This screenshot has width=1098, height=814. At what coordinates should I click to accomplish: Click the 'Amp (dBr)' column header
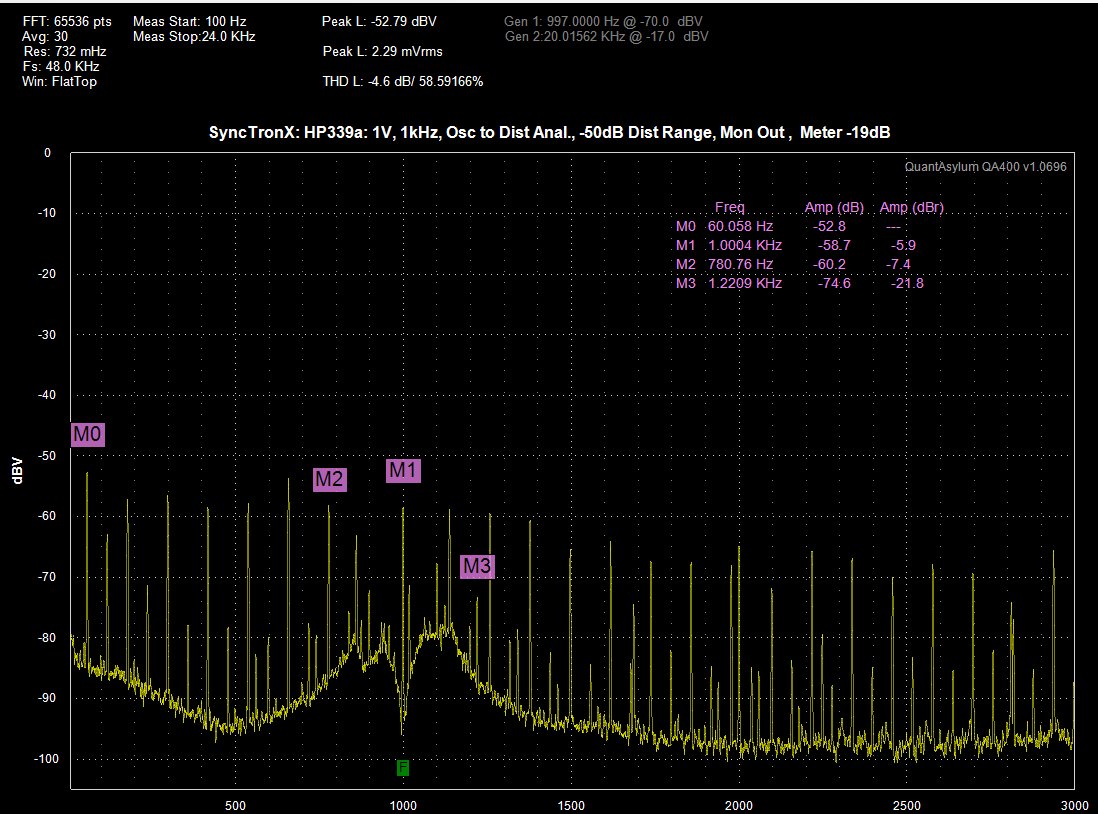pyautogui.click(x=912, y=207)
